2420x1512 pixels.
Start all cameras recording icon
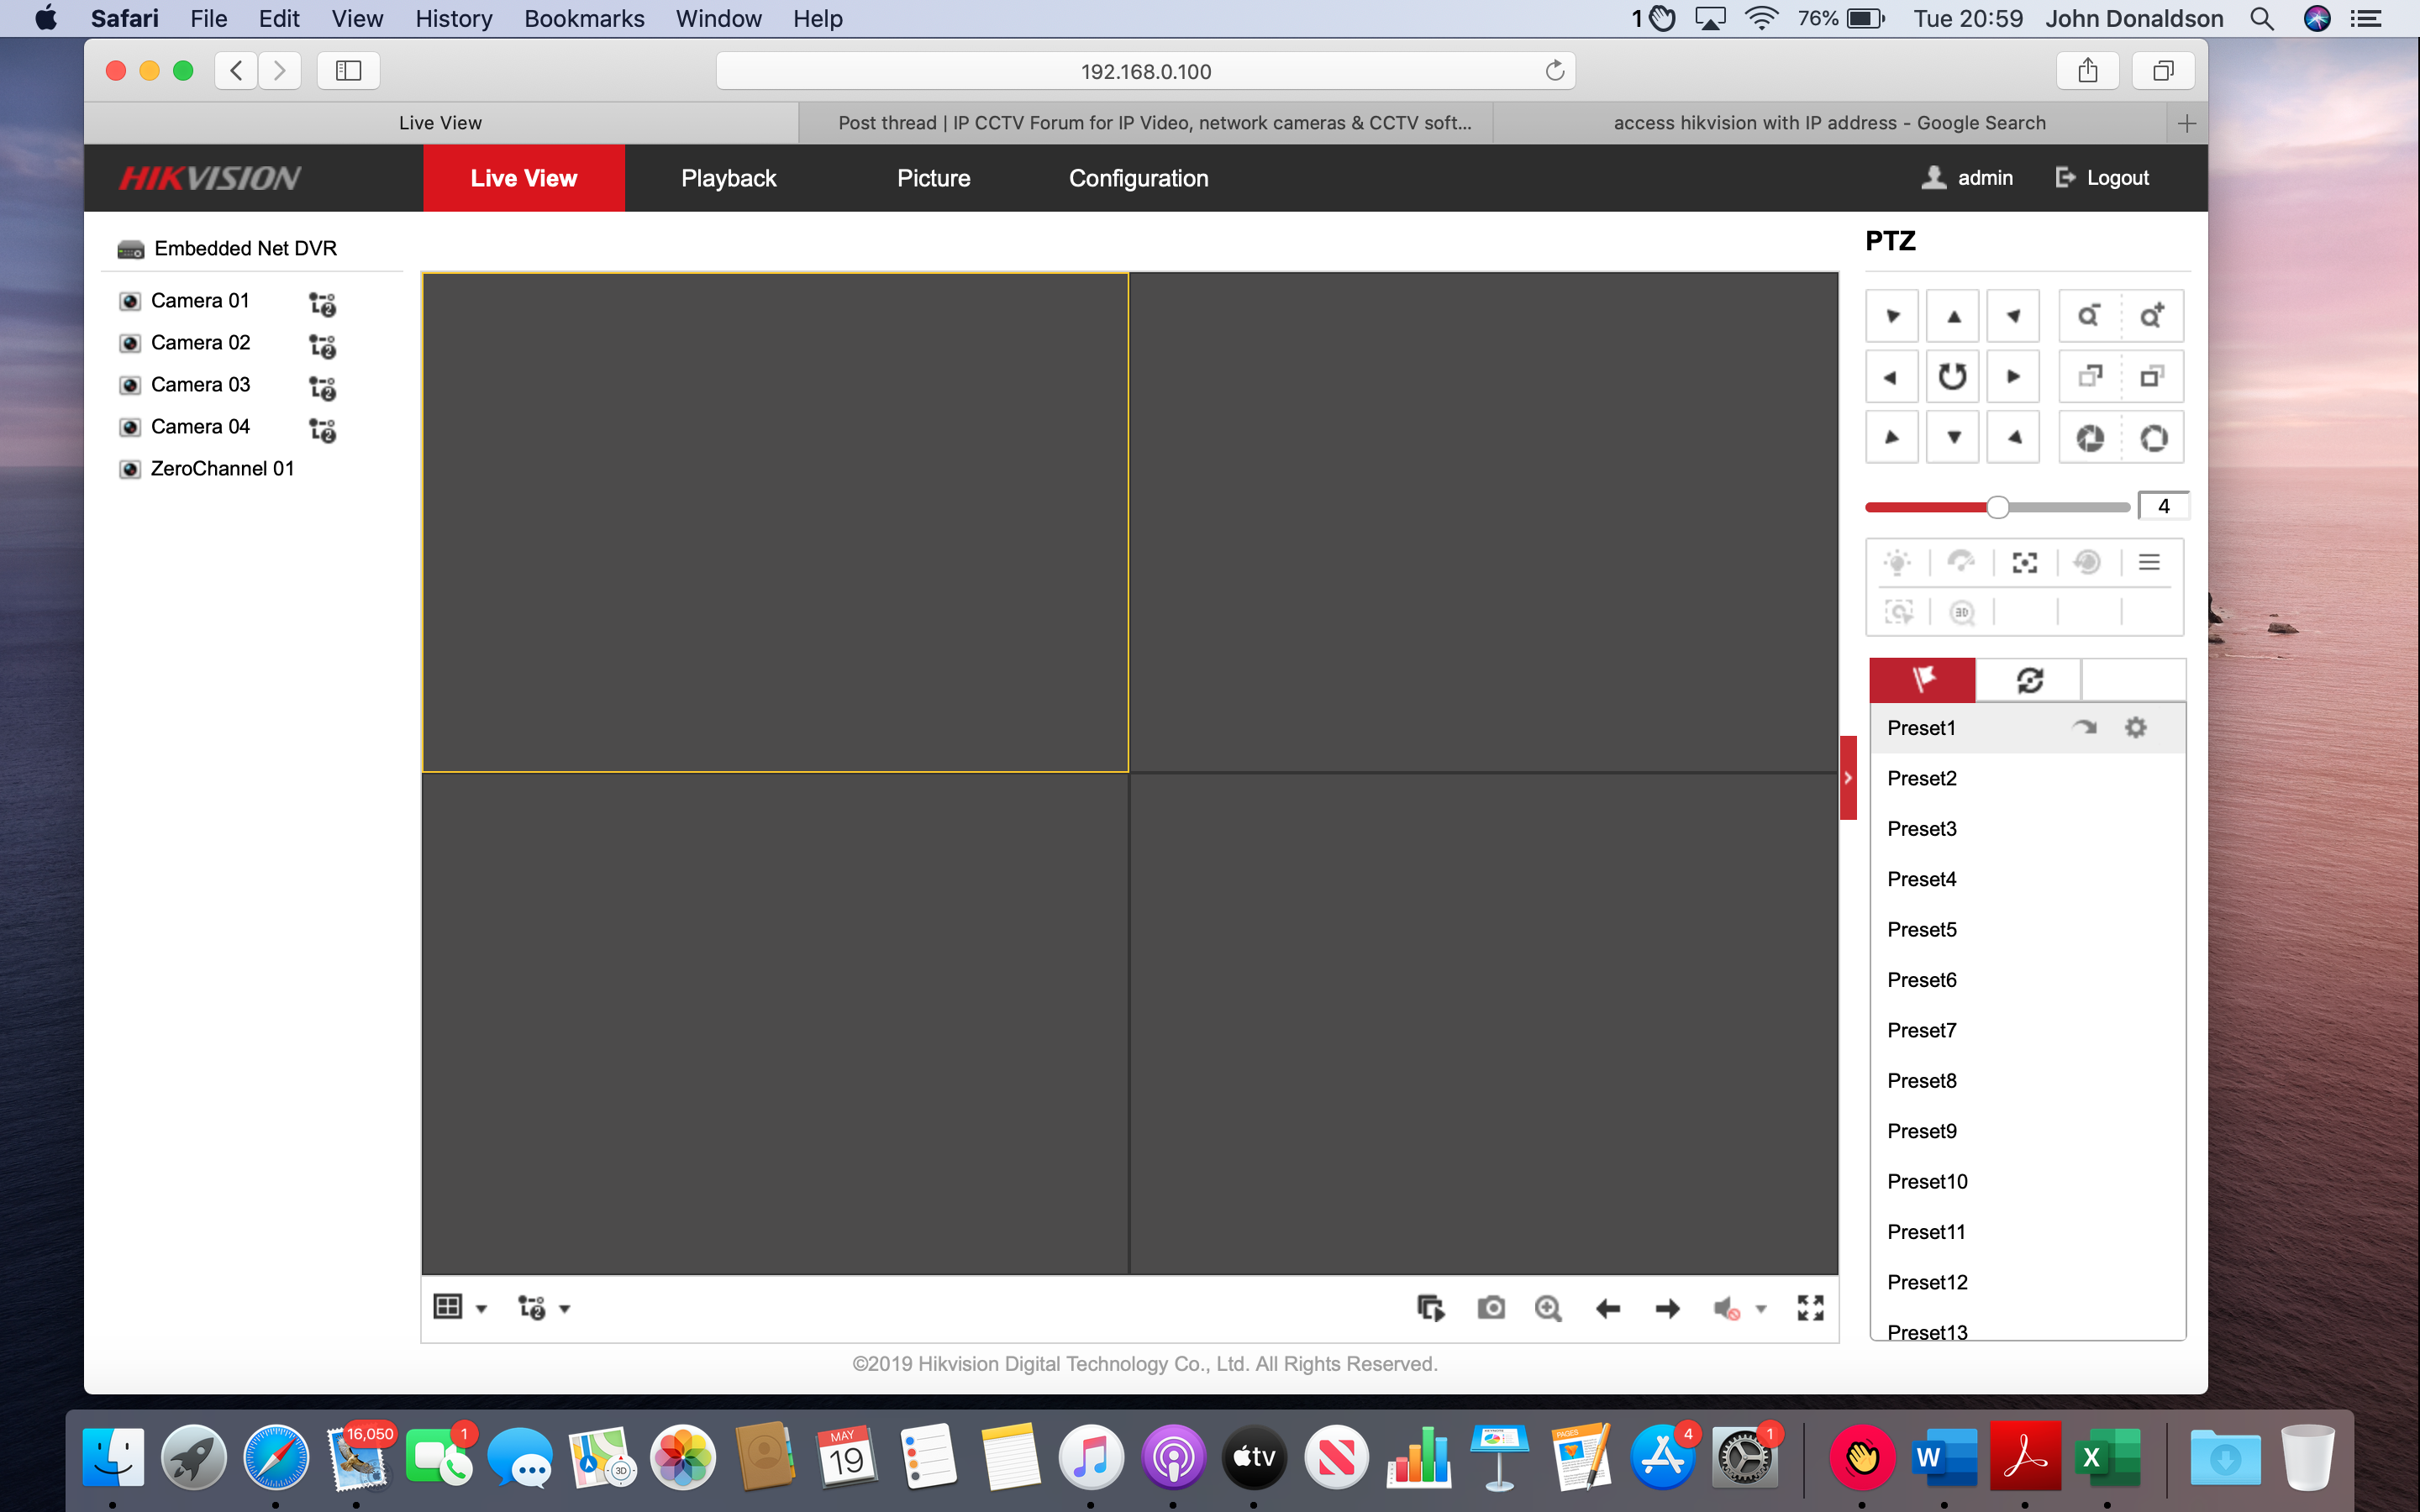(x=1431, y=1308)
